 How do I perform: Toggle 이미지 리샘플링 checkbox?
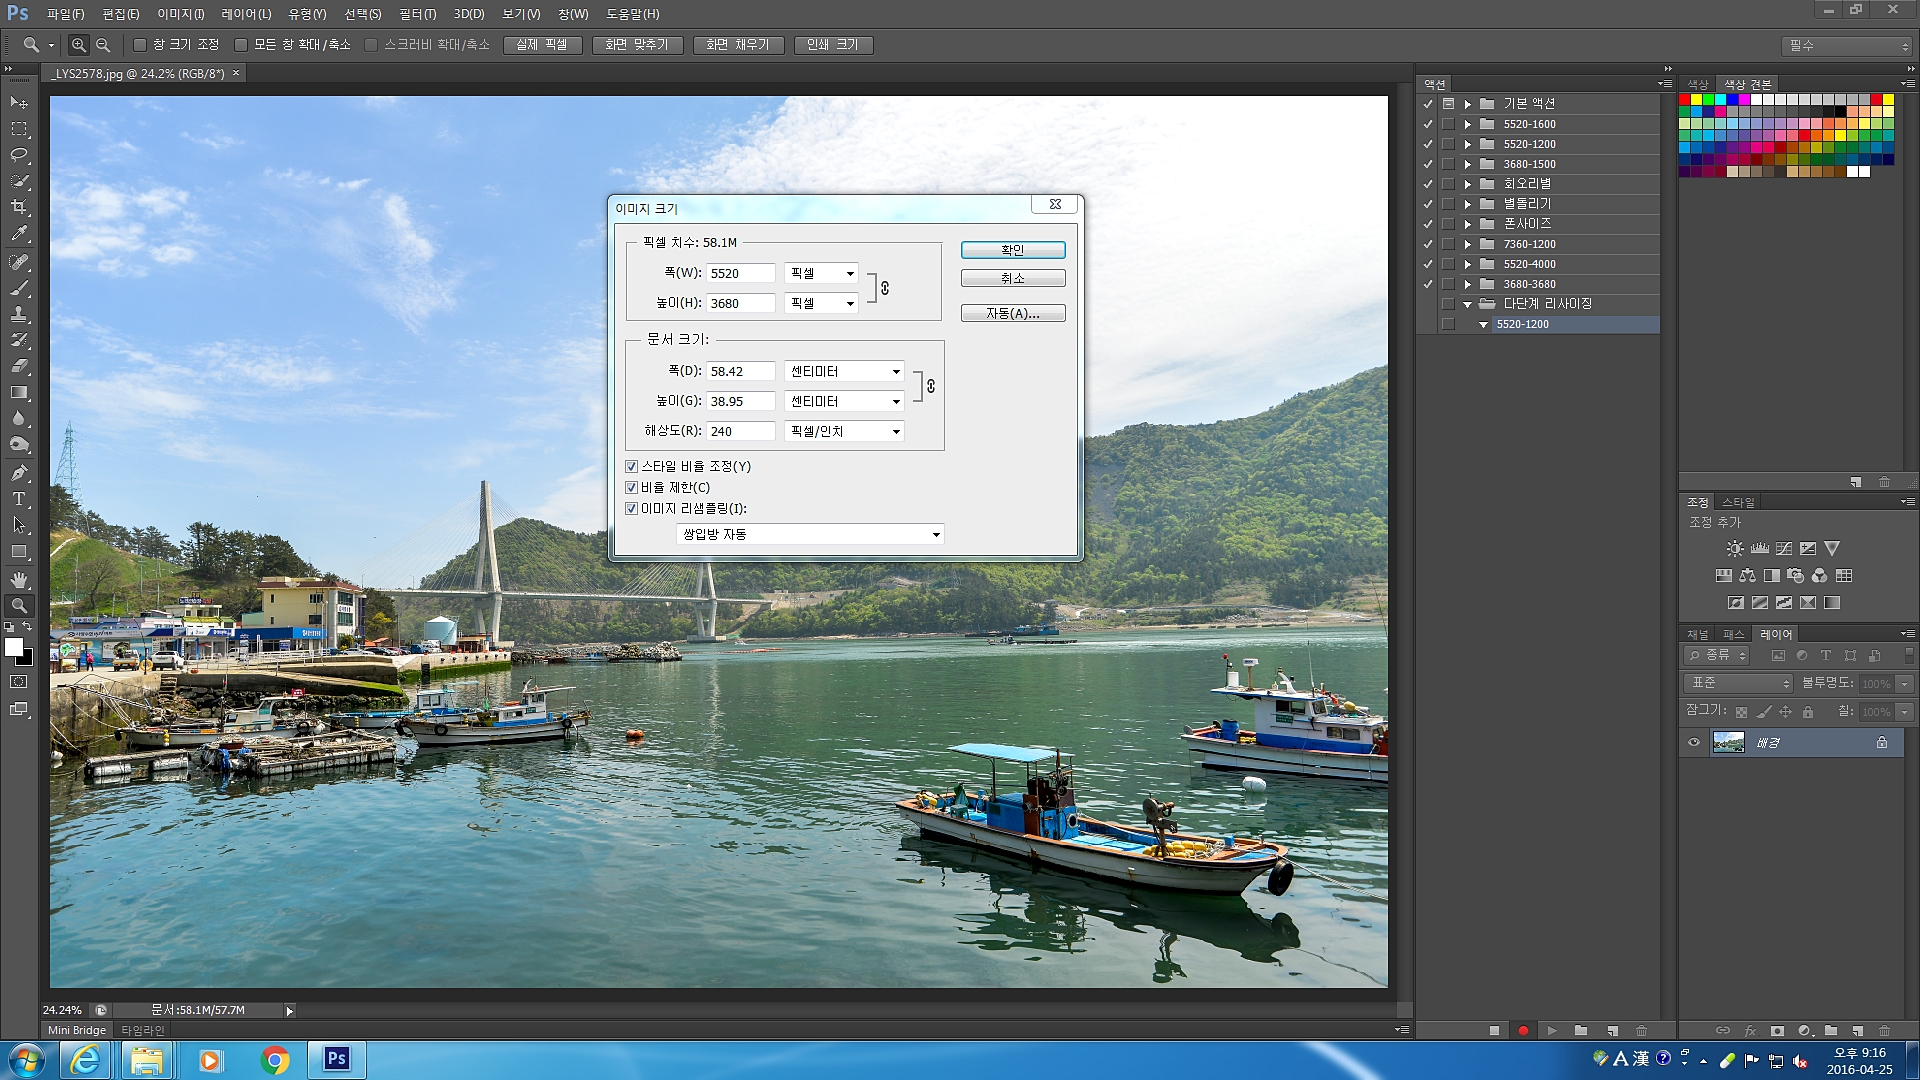click(x=631, y=509)
